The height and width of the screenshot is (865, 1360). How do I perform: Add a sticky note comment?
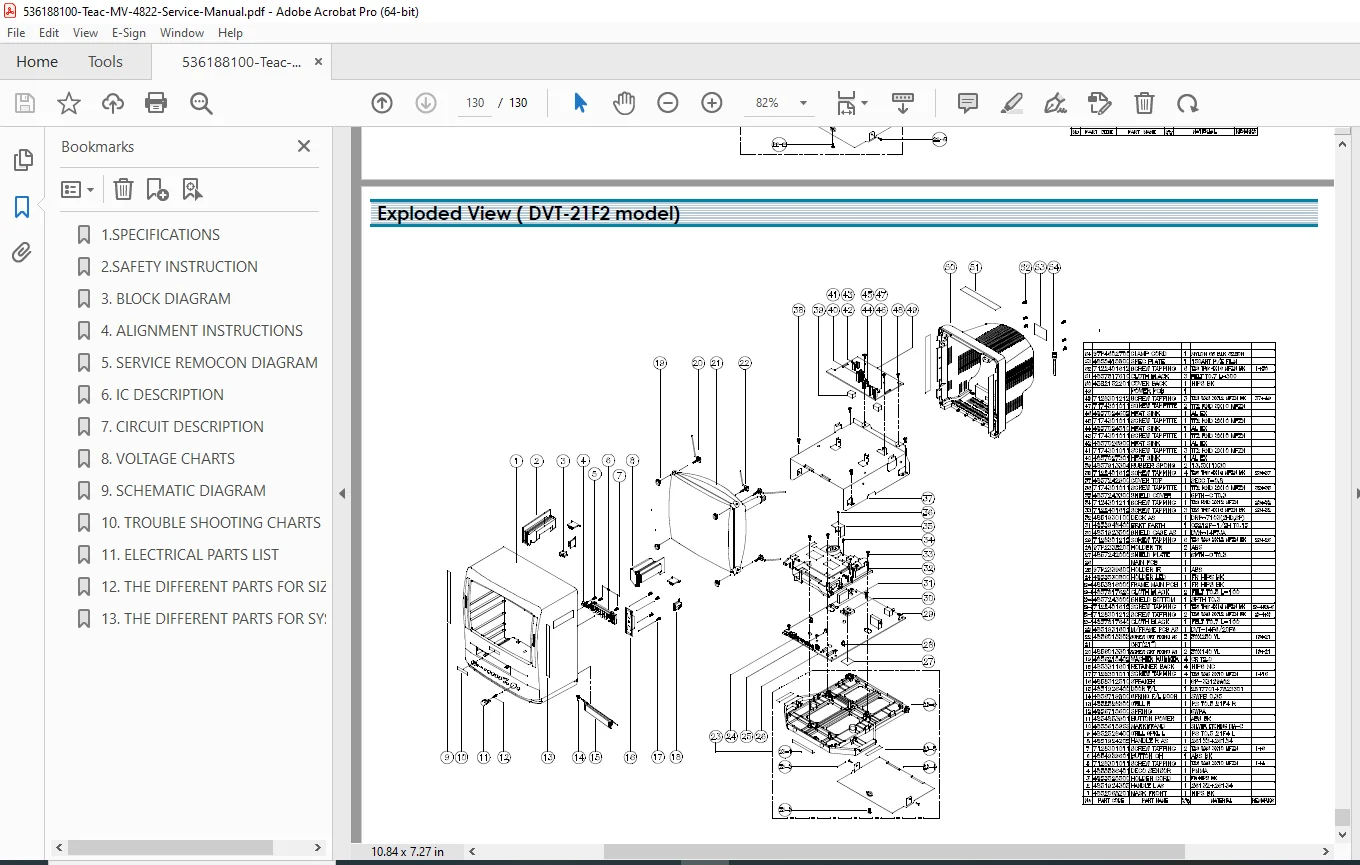point(967,103)
